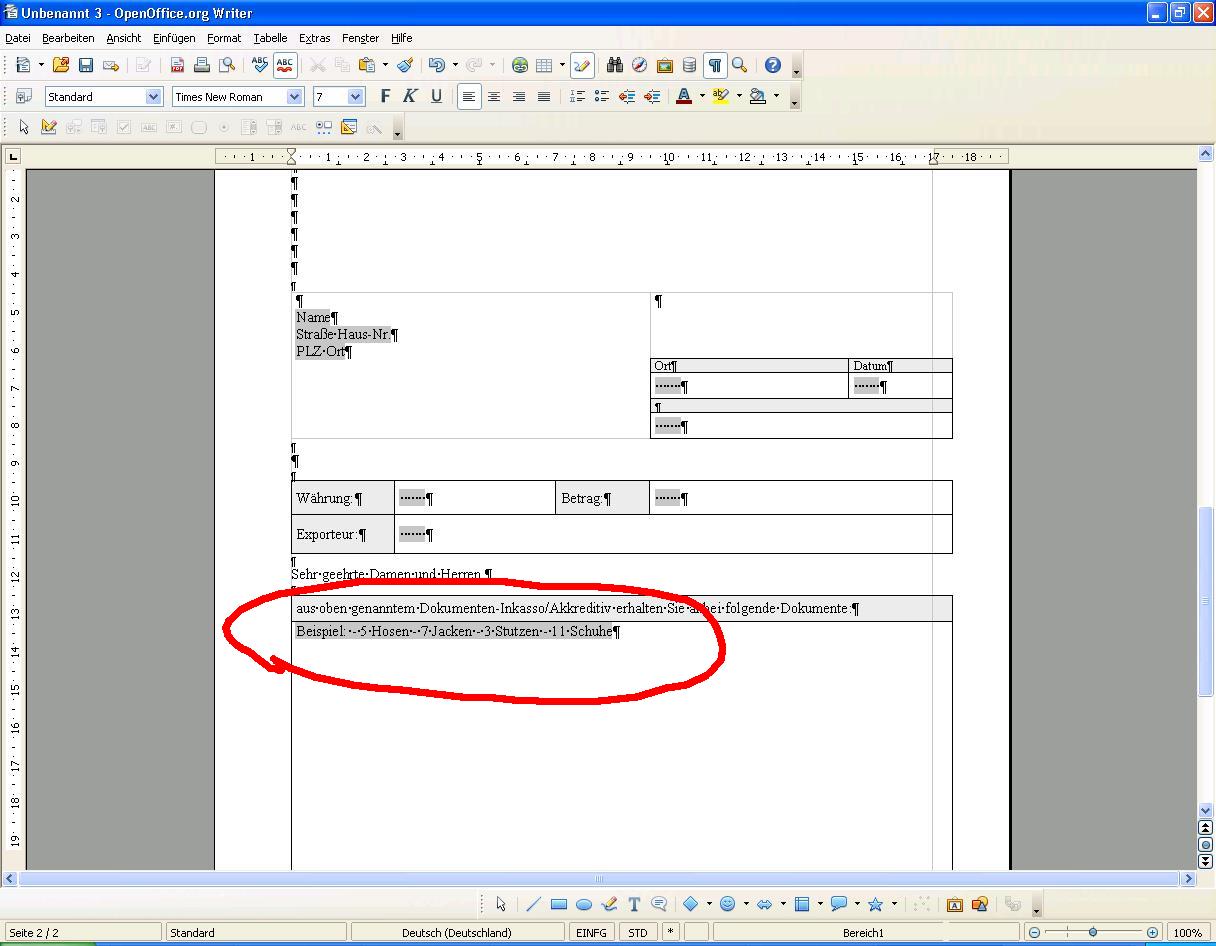Toggle bold F formatting button
1216x946 pixels.
pyautogui.click(x=385, y=96)
